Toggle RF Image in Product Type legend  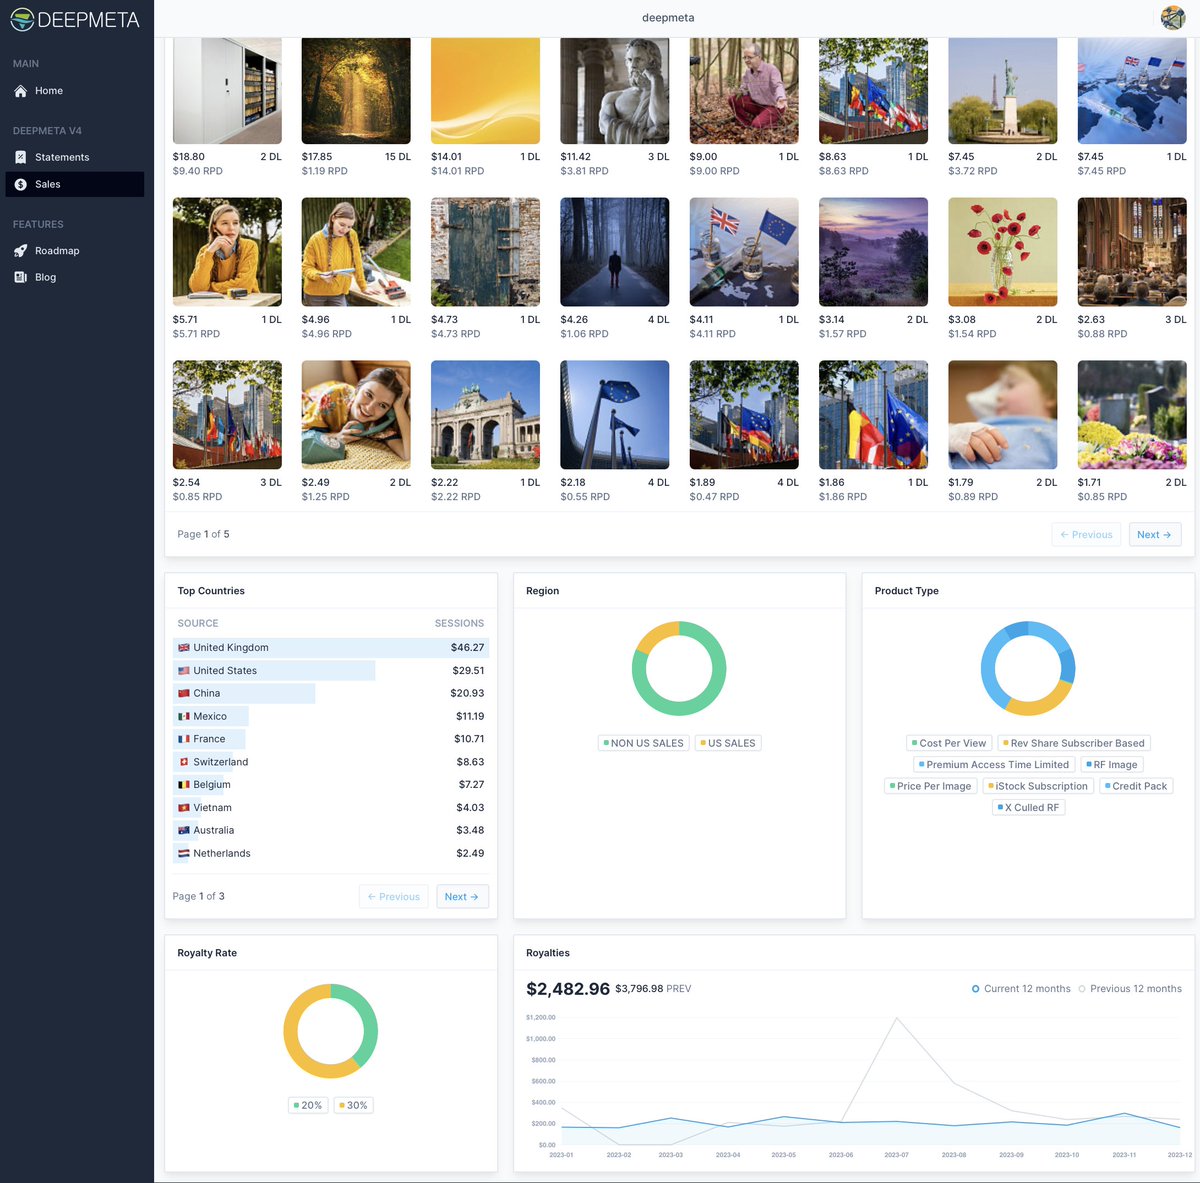pos(1111,764)
